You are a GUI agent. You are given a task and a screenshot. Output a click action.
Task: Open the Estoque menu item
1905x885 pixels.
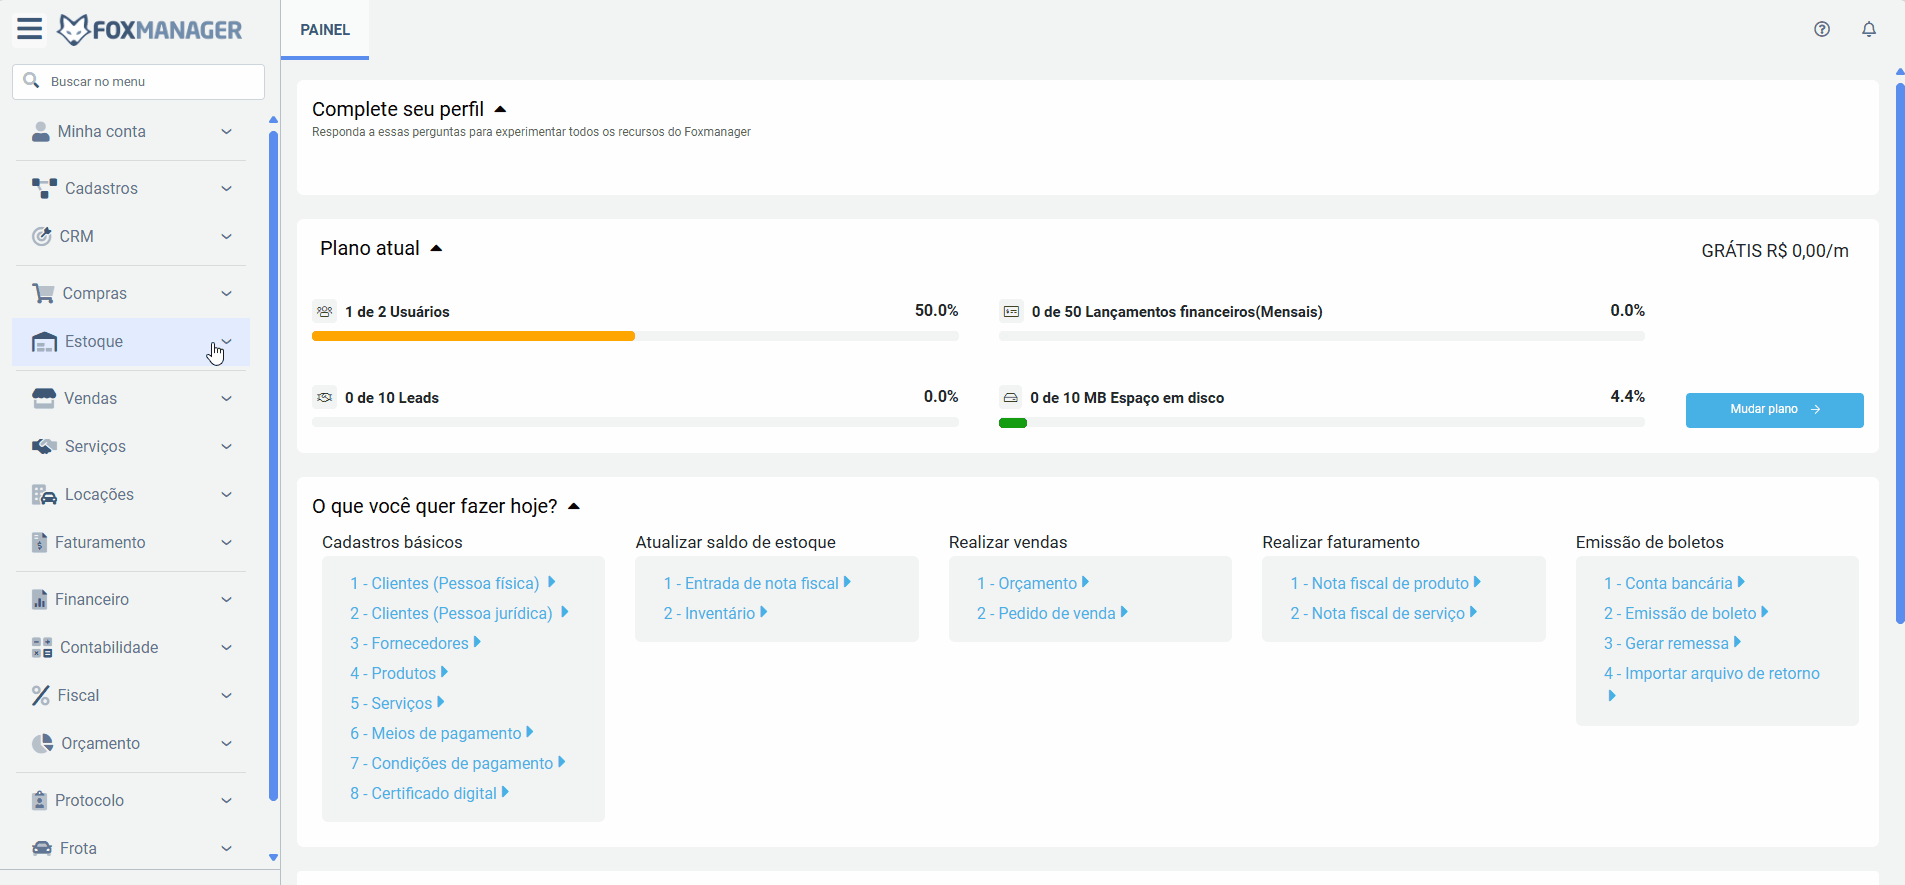click(x=131, y=342)
